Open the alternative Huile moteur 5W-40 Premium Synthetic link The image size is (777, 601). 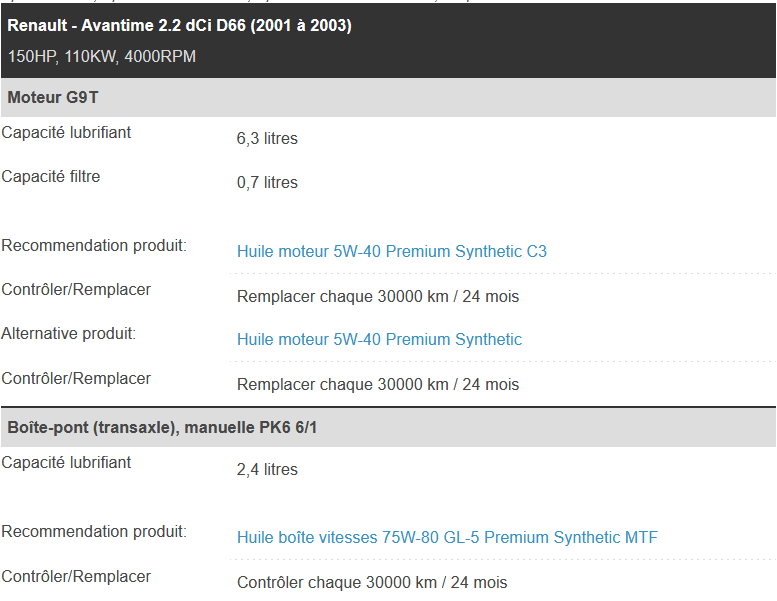click(x=379, y=340)
